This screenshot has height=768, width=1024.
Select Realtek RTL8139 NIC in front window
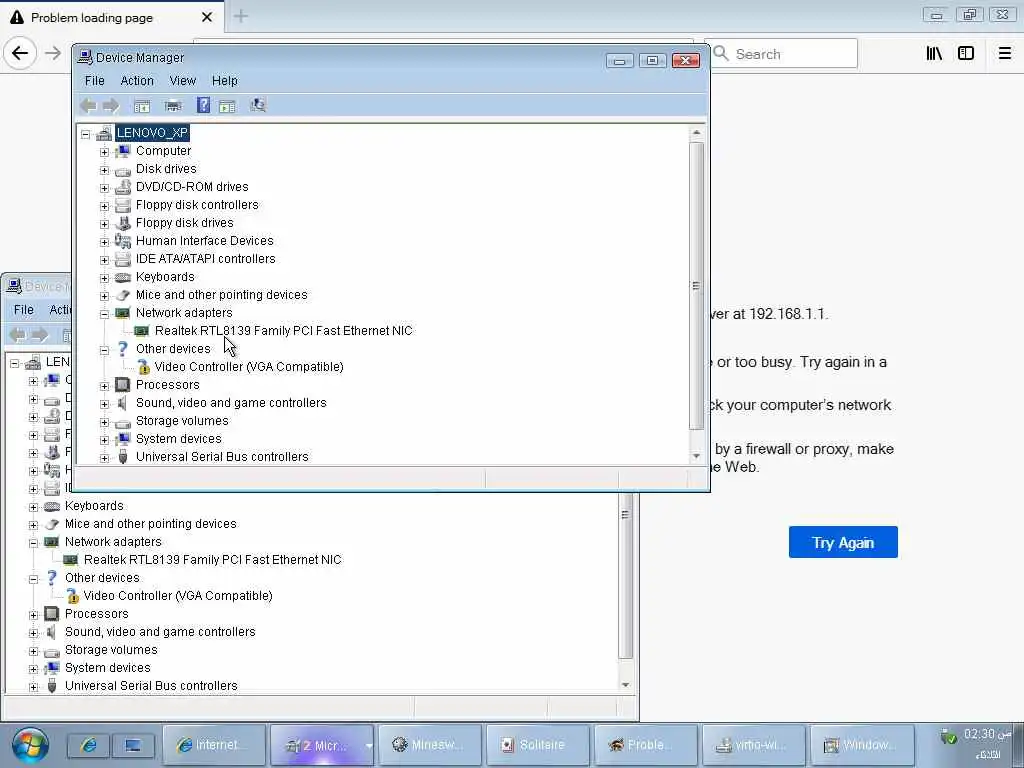pyautogui.click(x=283, y=330)
